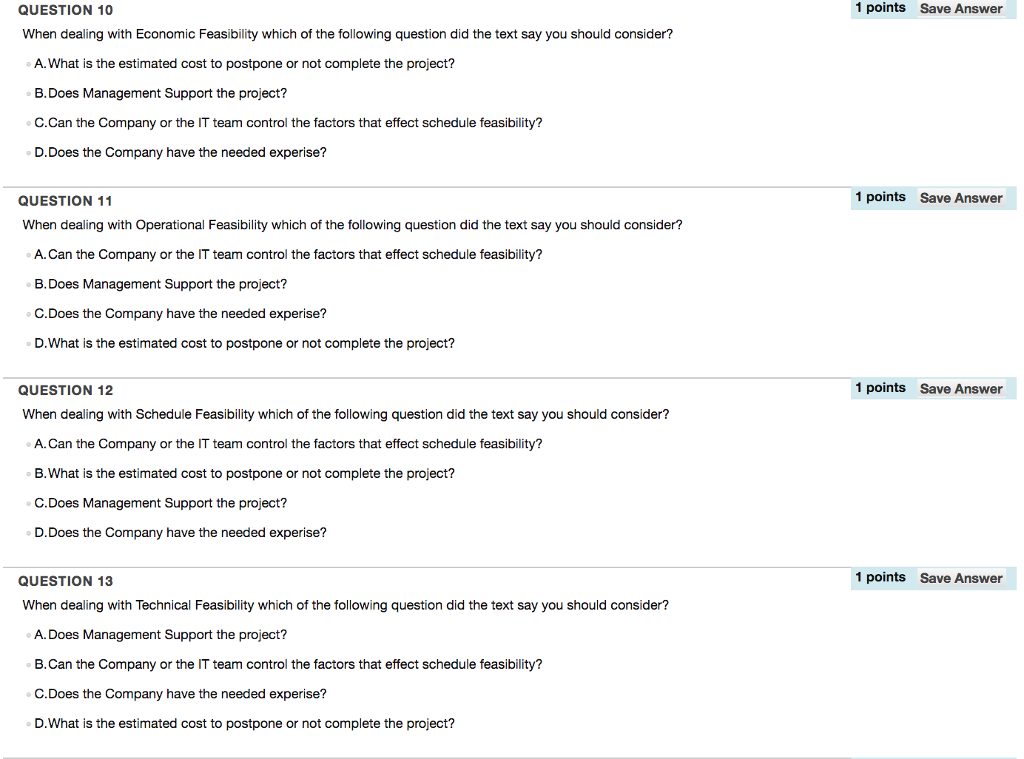Pick answer D in Question 12
Viewport: 1024px width, 759px height.
[x=28, y=532]
